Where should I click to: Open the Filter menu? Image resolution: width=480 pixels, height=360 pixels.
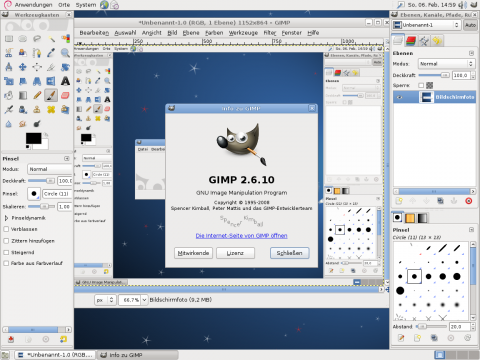tap(270, 33)
